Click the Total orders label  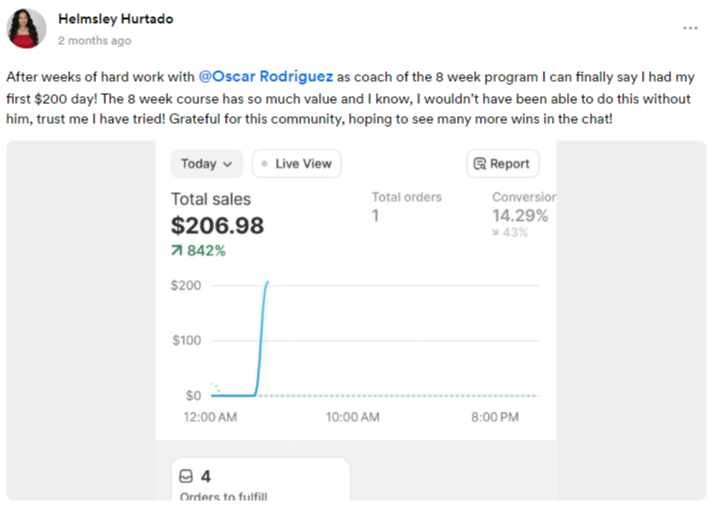(406, 197)
